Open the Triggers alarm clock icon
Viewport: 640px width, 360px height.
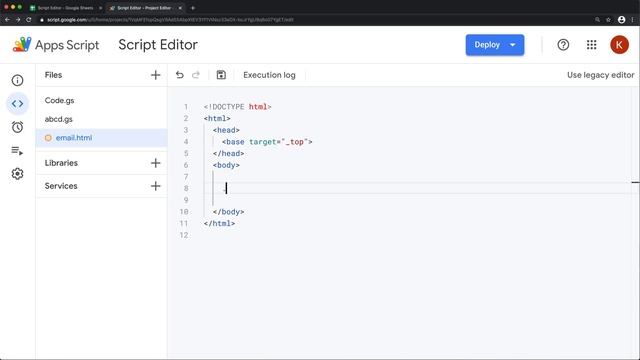tap(17, 127)
